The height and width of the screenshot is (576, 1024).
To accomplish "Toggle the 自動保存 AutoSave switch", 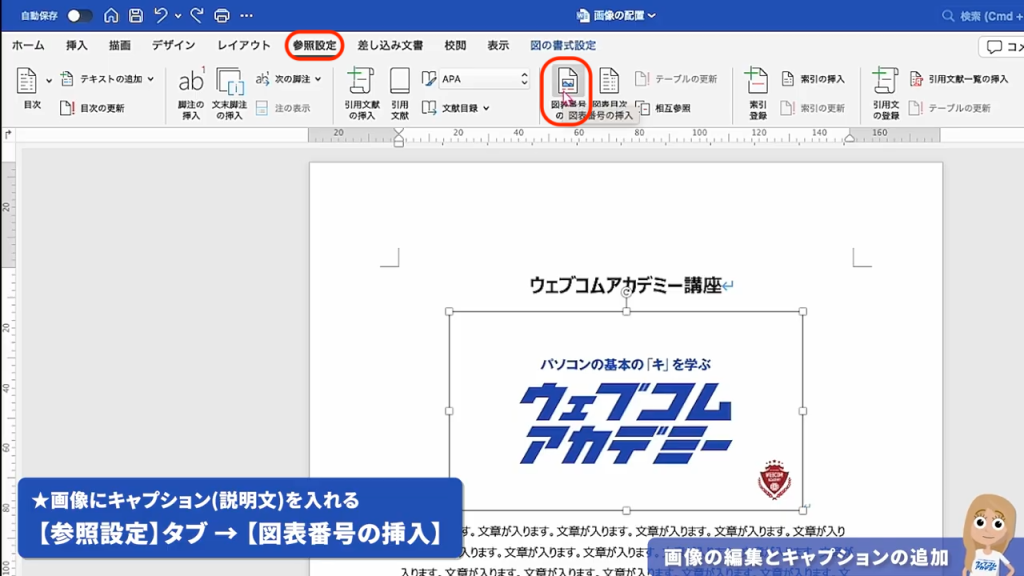I will click(80, 14).
